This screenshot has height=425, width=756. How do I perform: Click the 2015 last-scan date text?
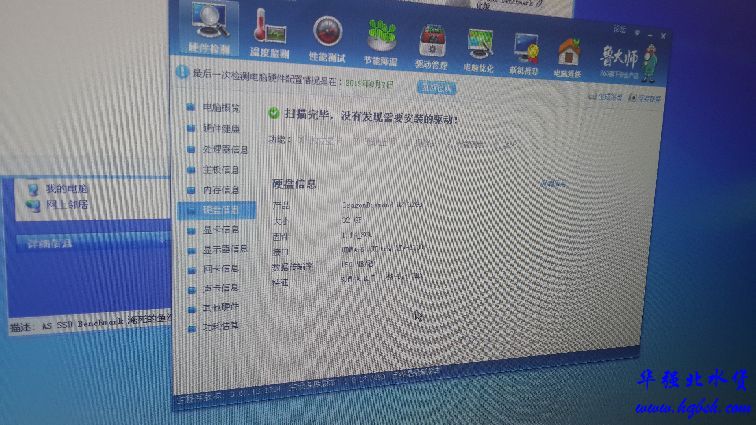369,83
